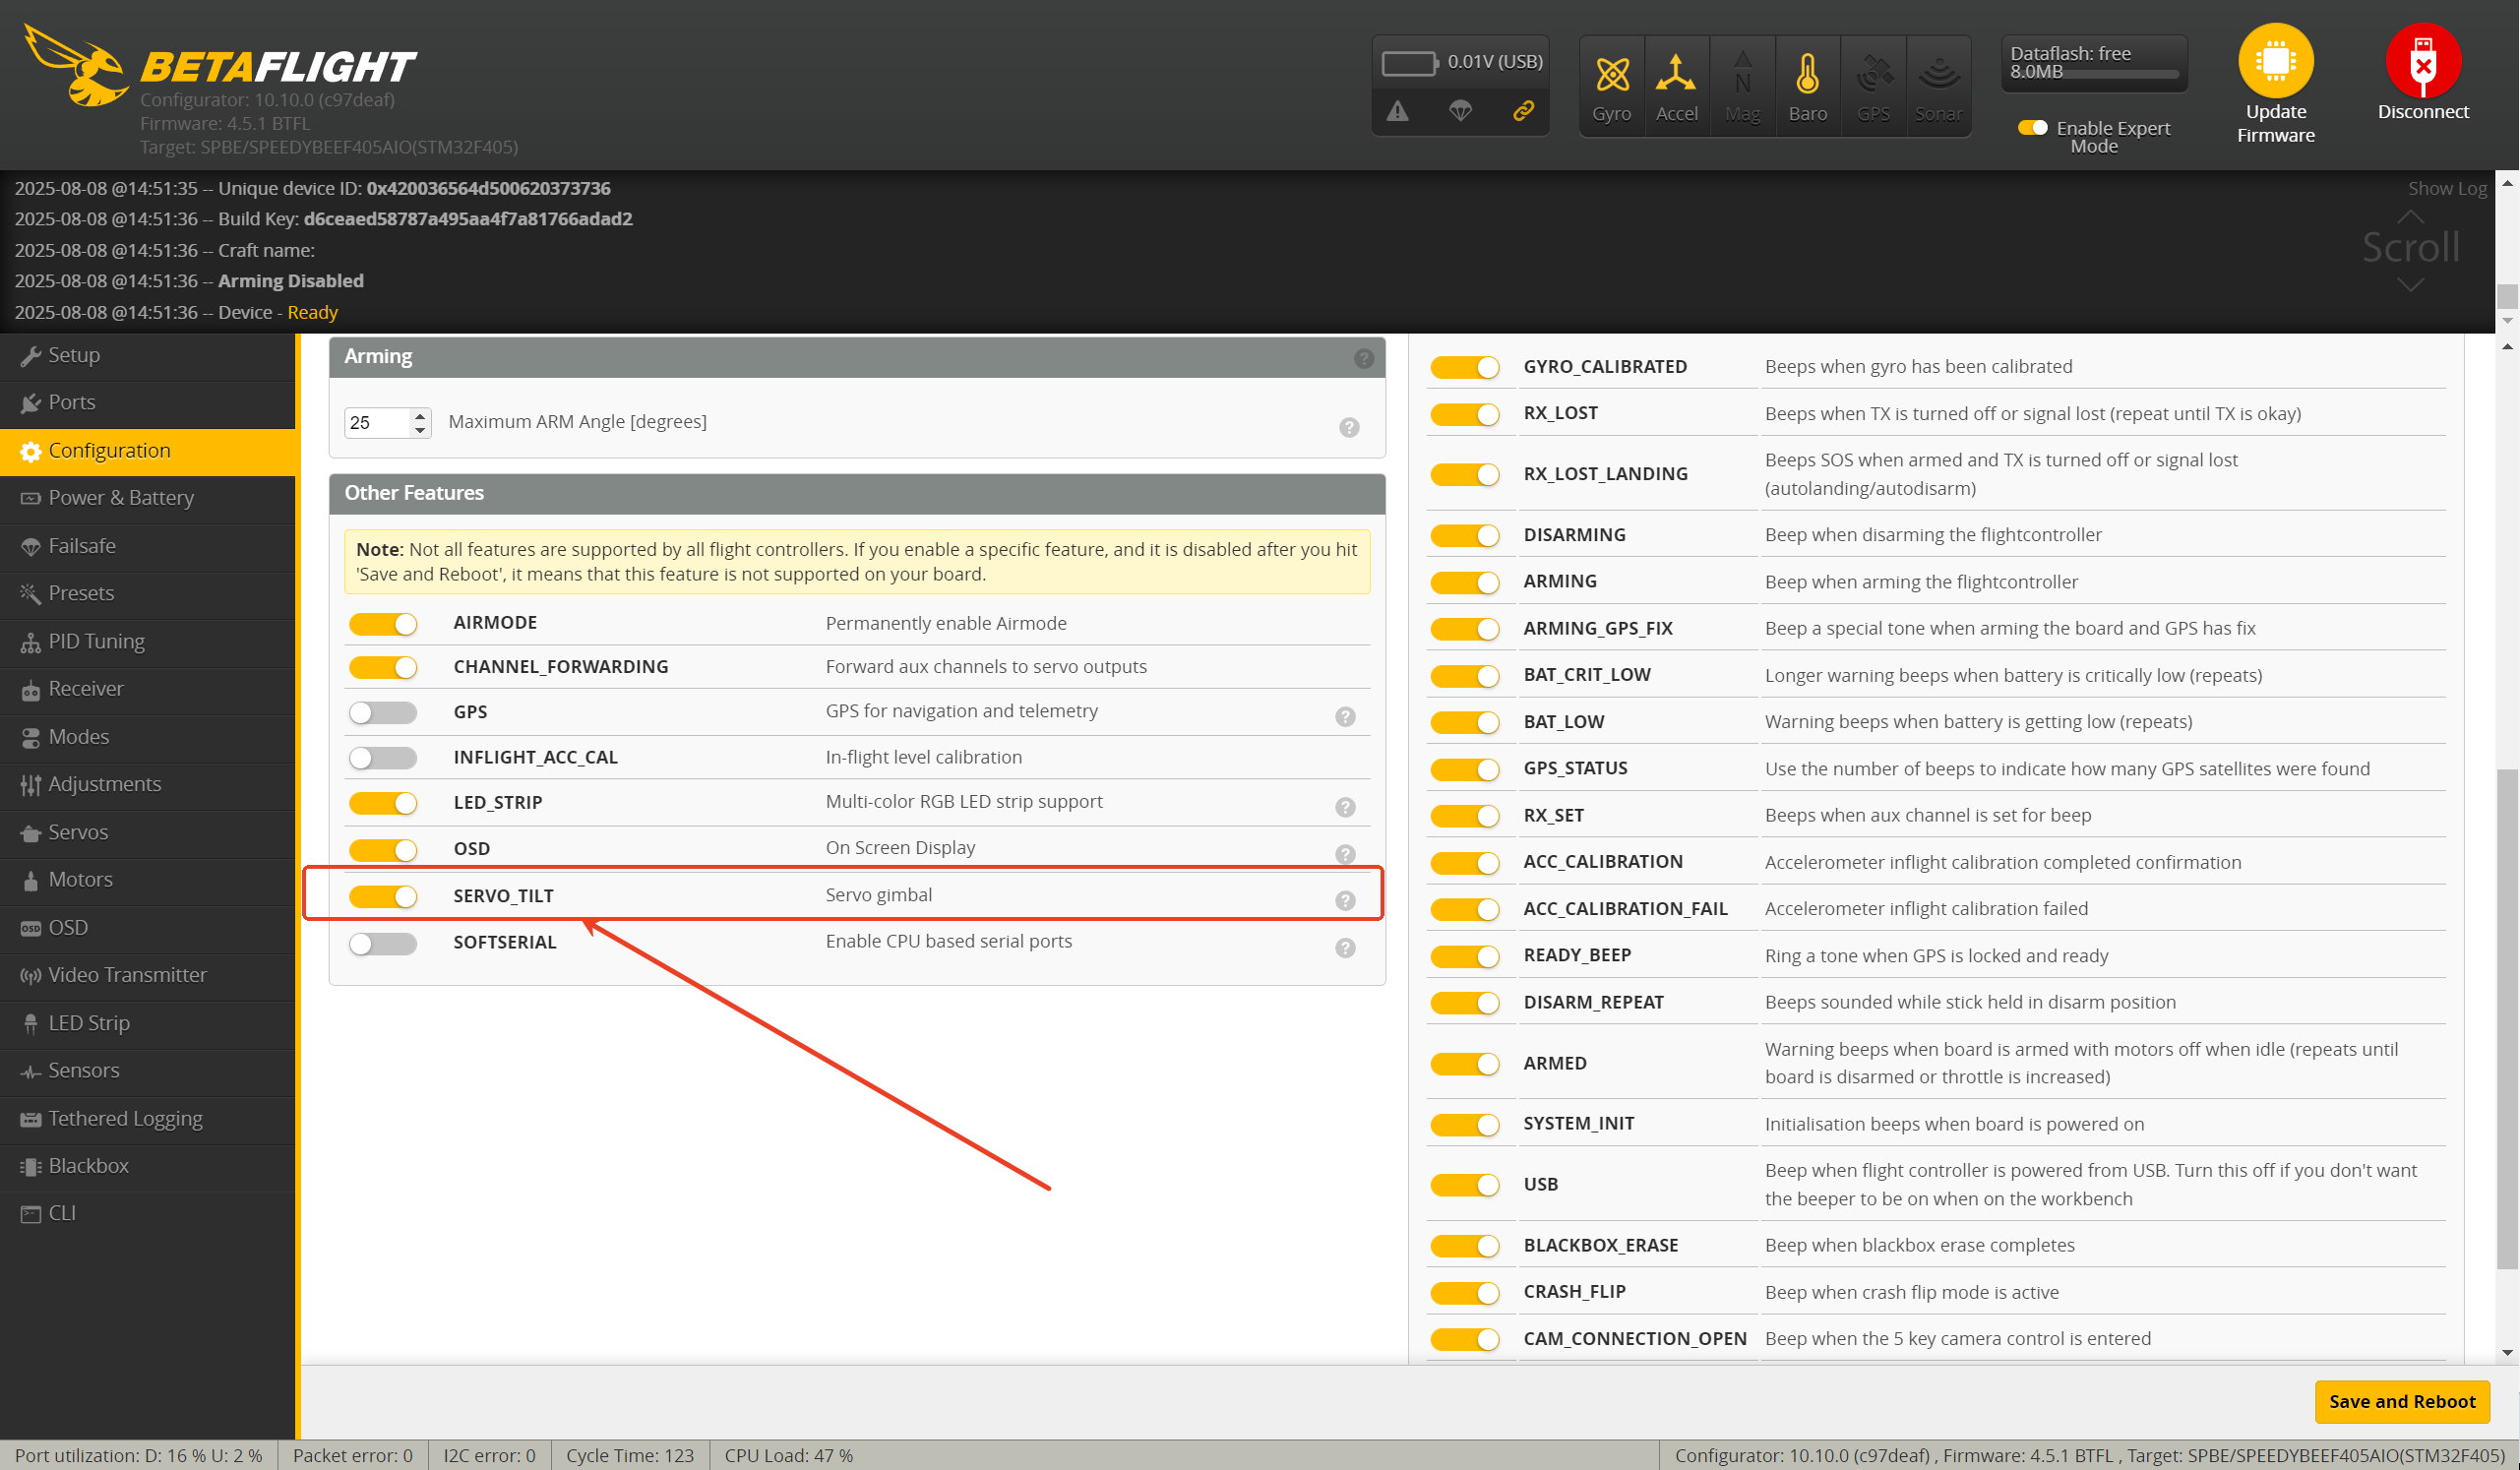The width and height of the screenshot is (2520, 1470).
Task: Open the Failsafe tab
Action: pos(148,546)
